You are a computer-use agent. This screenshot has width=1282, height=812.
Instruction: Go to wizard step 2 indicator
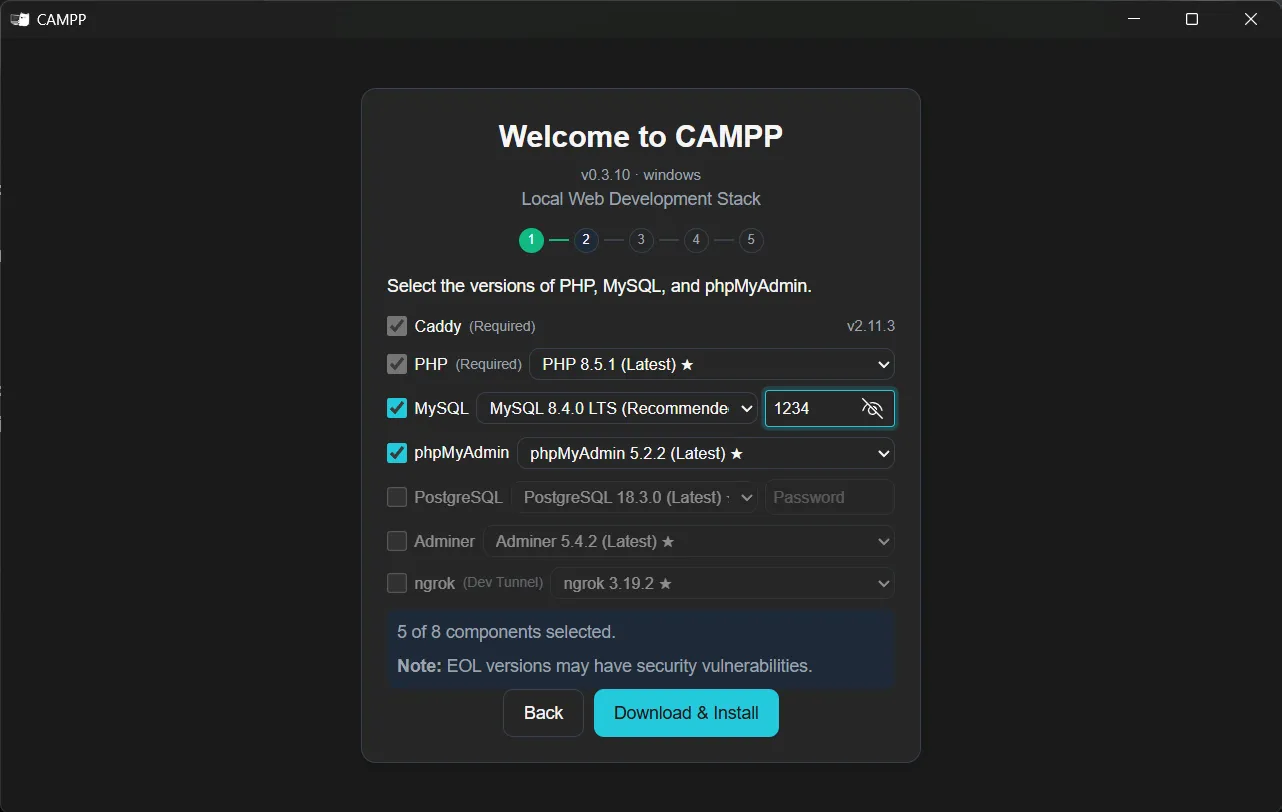(586, 240)
